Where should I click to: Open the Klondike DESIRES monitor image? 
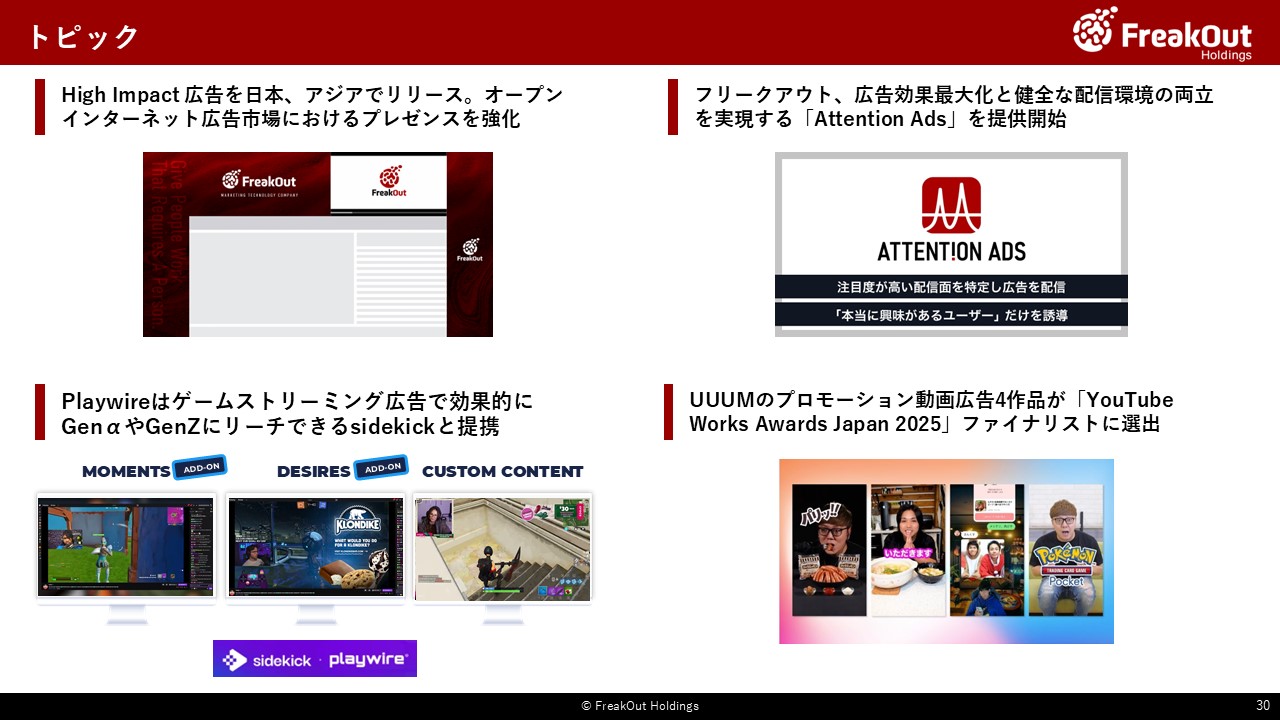(315, 548)
